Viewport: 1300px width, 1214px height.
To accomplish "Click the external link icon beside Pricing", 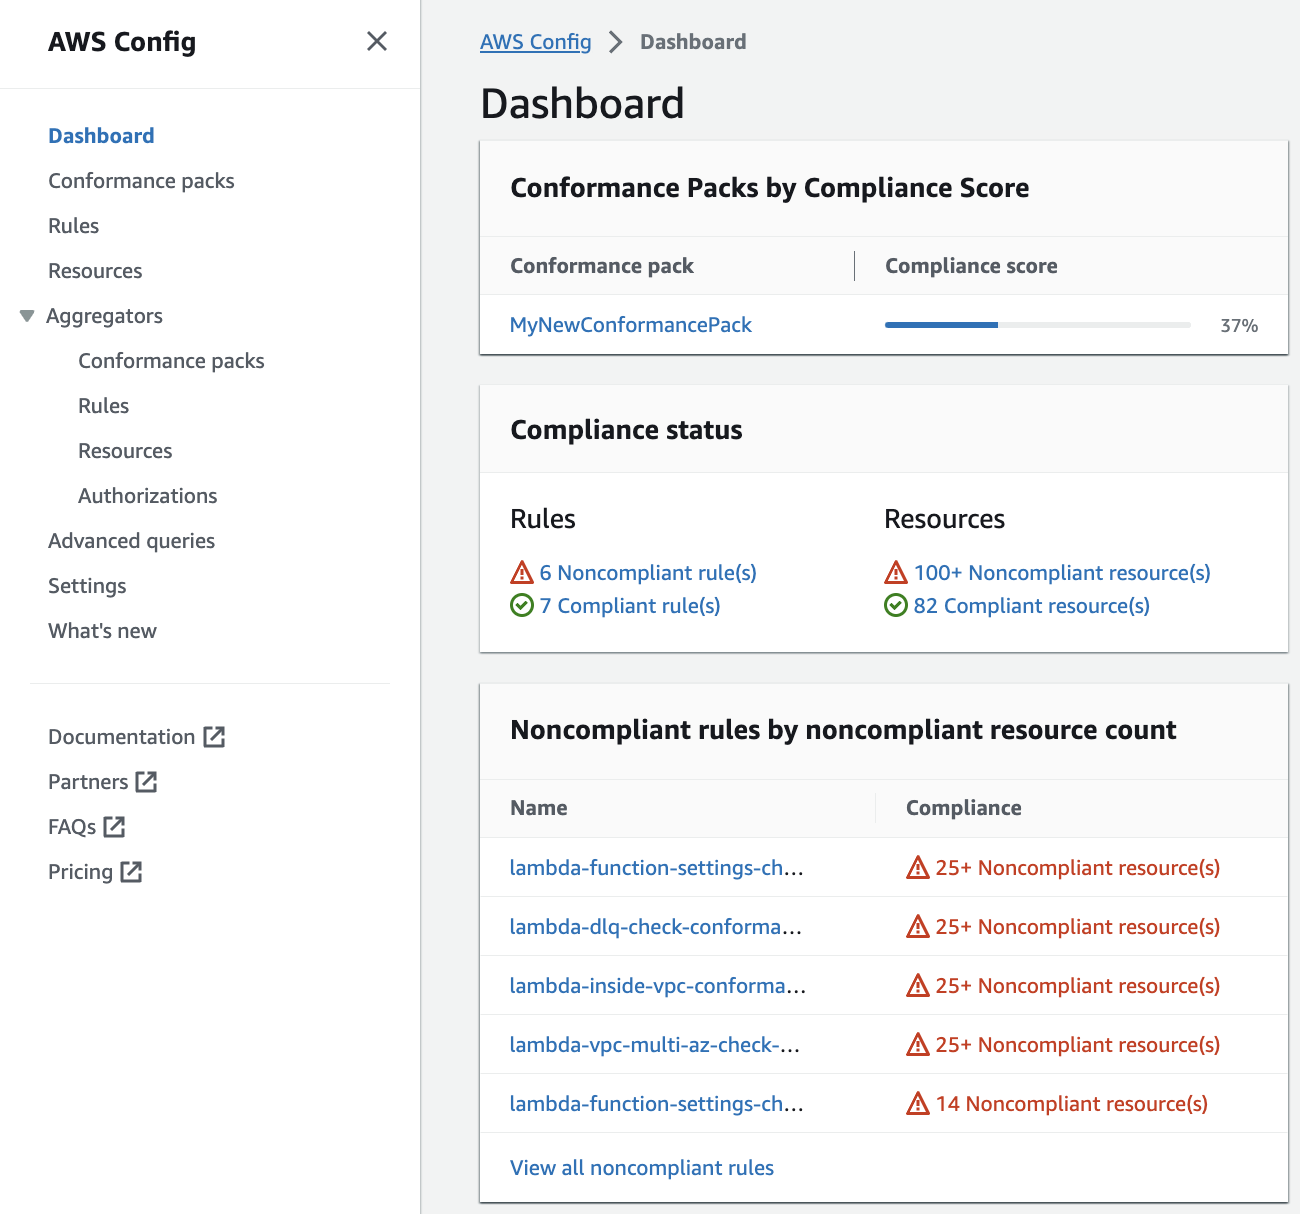I will 133,872.
